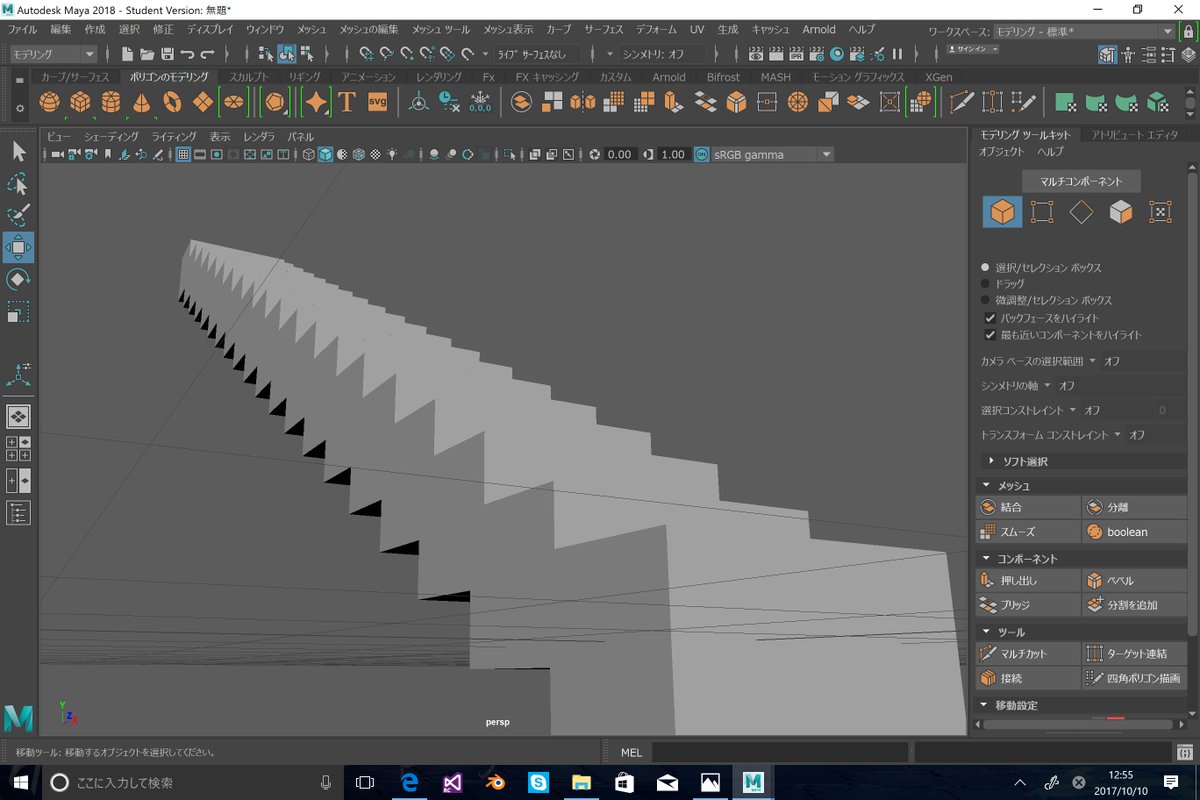Click the 押し出し (Extrude) button
This screenshot has height=800, width=1200.
(x=1028, y=580)
